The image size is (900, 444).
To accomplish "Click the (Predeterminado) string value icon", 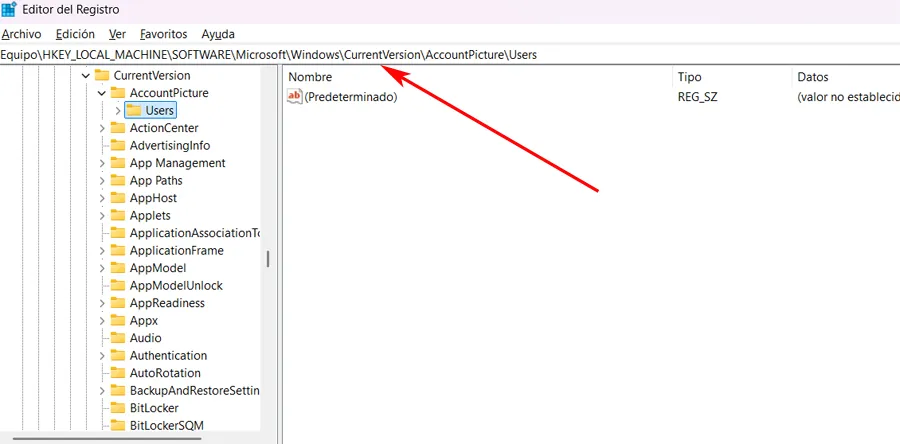I will tap(294, 96).
